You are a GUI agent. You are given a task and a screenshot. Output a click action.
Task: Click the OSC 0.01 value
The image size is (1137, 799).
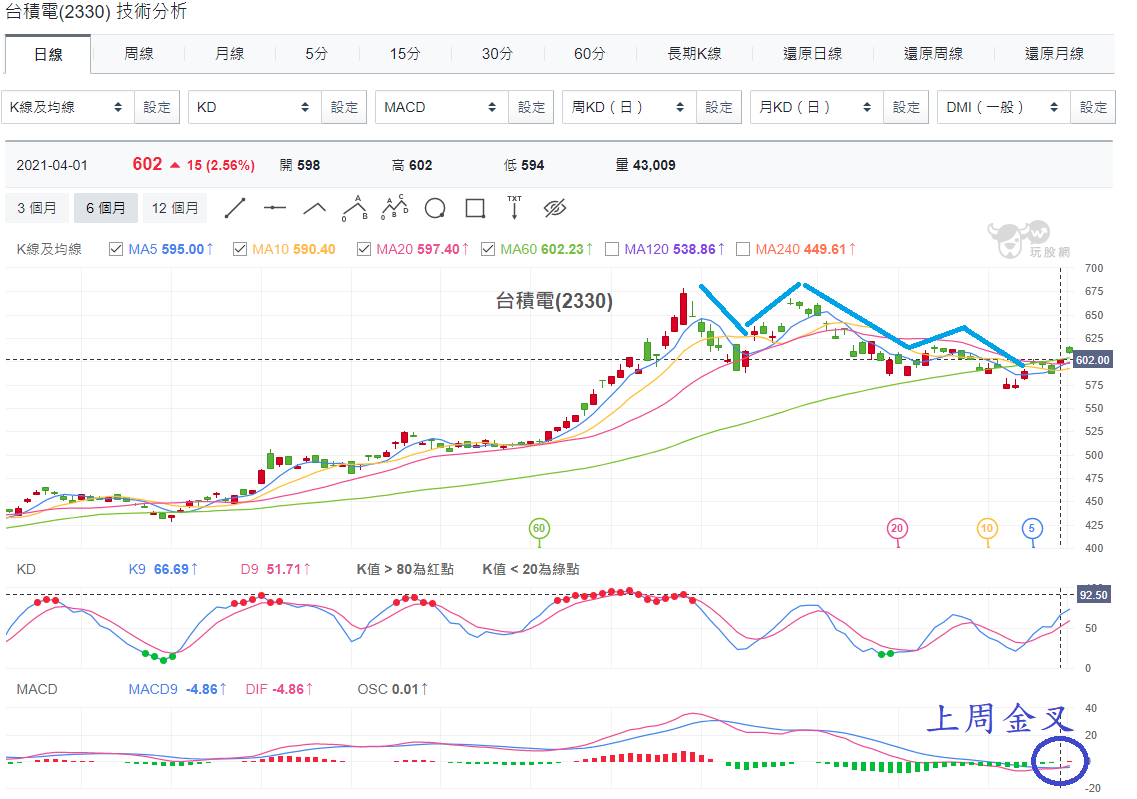point(392,689)
